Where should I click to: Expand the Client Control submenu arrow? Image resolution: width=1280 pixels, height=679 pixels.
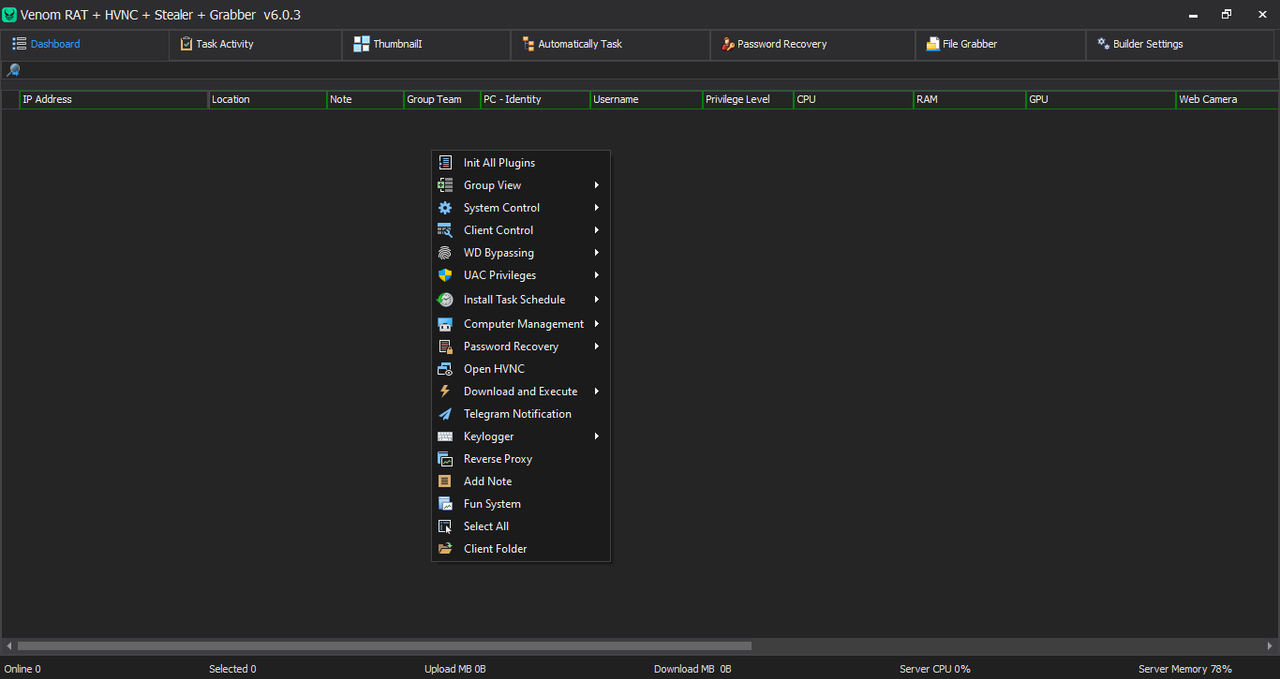[x=596, y=230]
